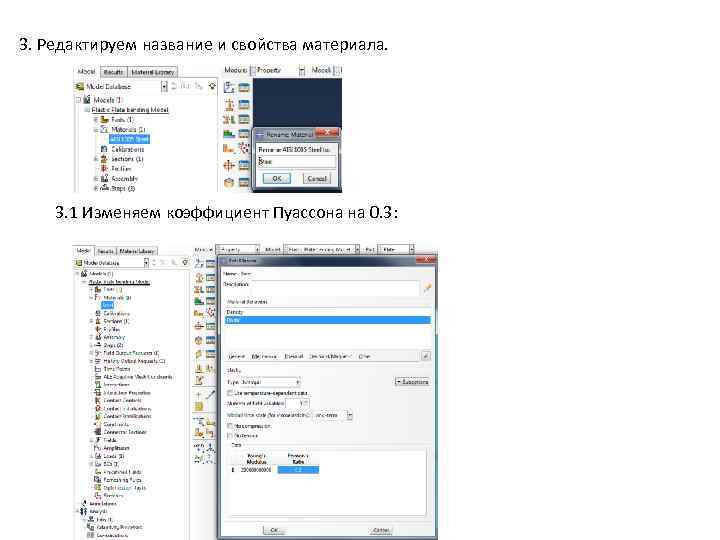Click the Material Manager icon beside the Edit Material dialog
Viewport: 720px width, 540px height.
point(210,264)
